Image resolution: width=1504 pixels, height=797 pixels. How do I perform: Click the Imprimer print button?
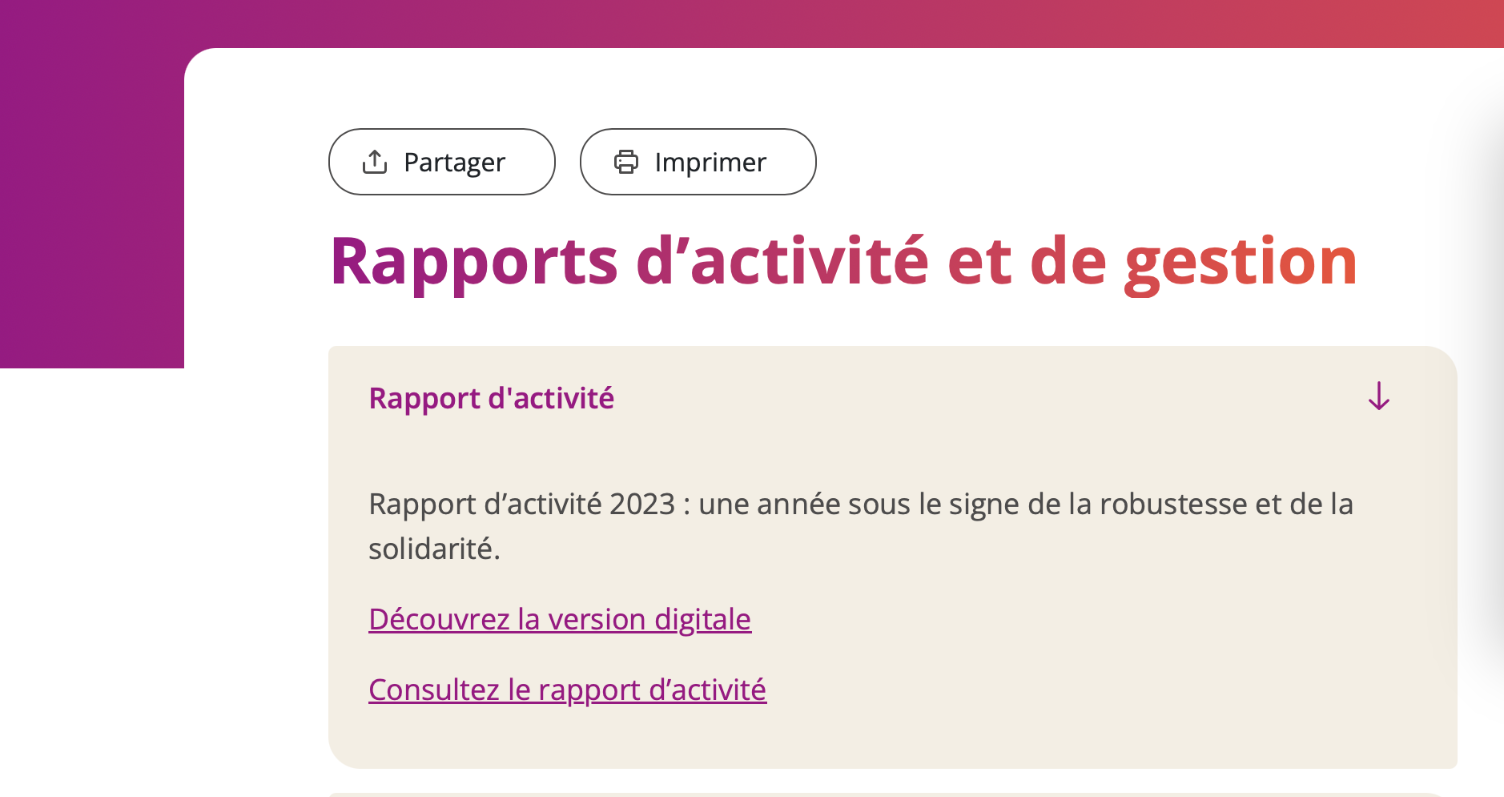(698, 162)
